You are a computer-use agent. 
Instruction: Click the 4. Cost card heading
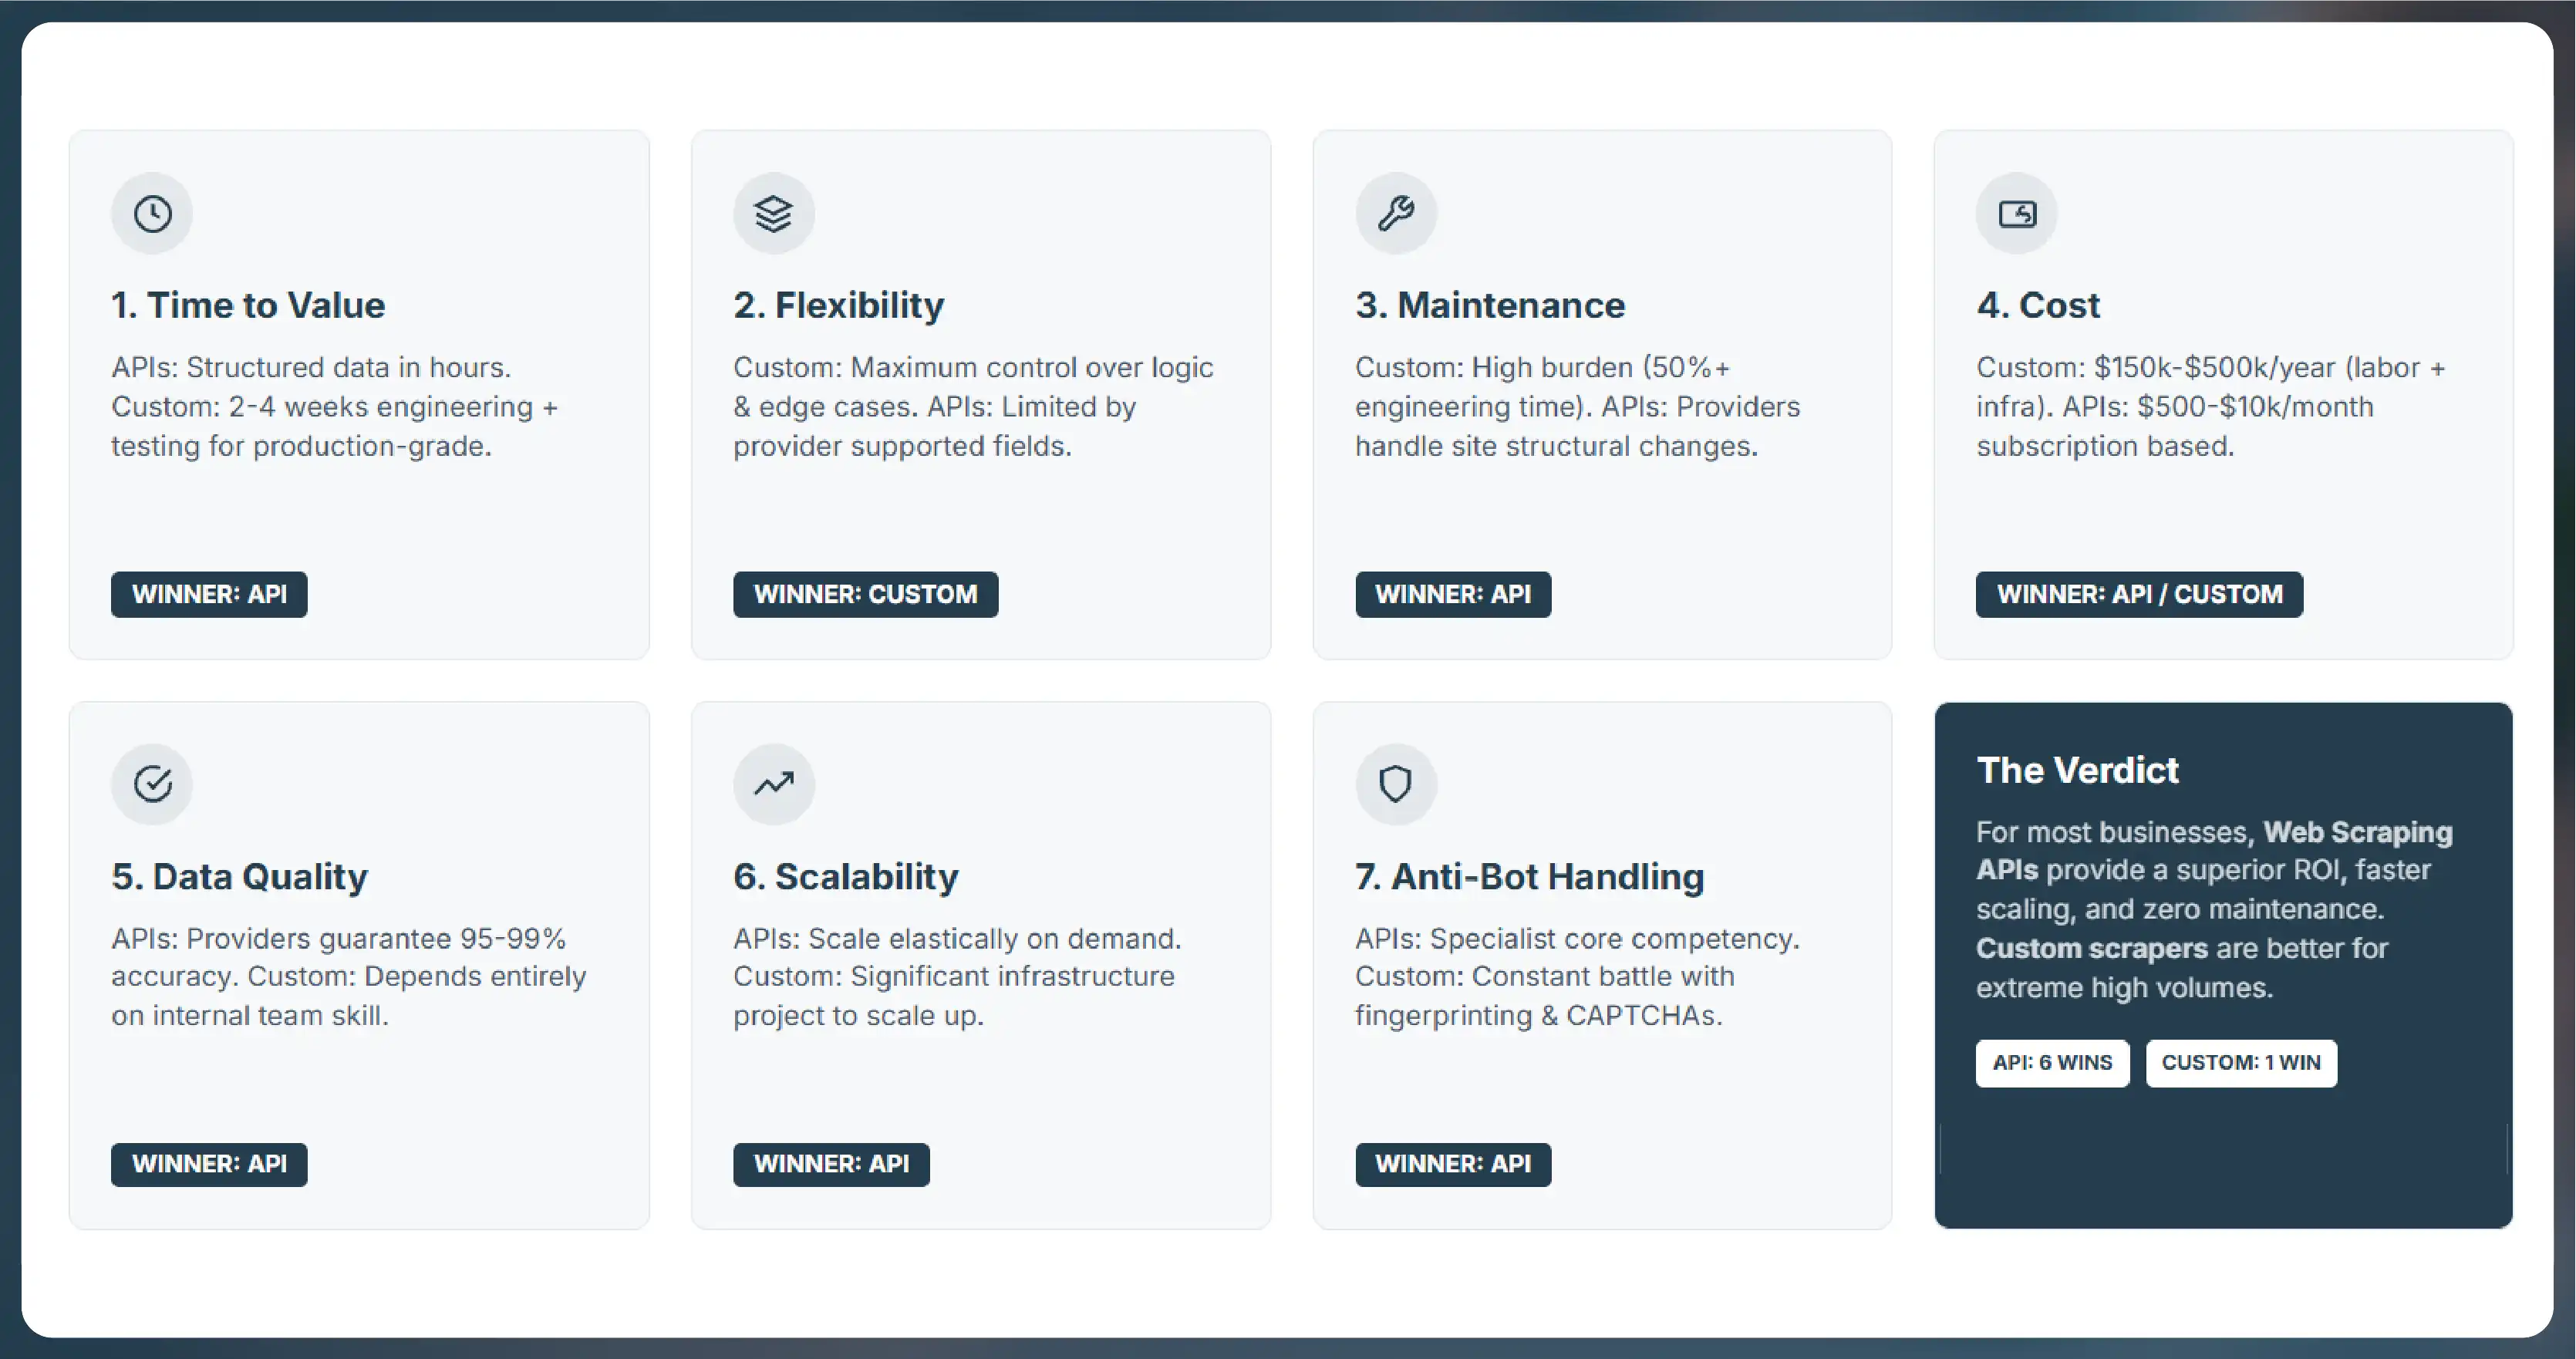point(2038,305)
